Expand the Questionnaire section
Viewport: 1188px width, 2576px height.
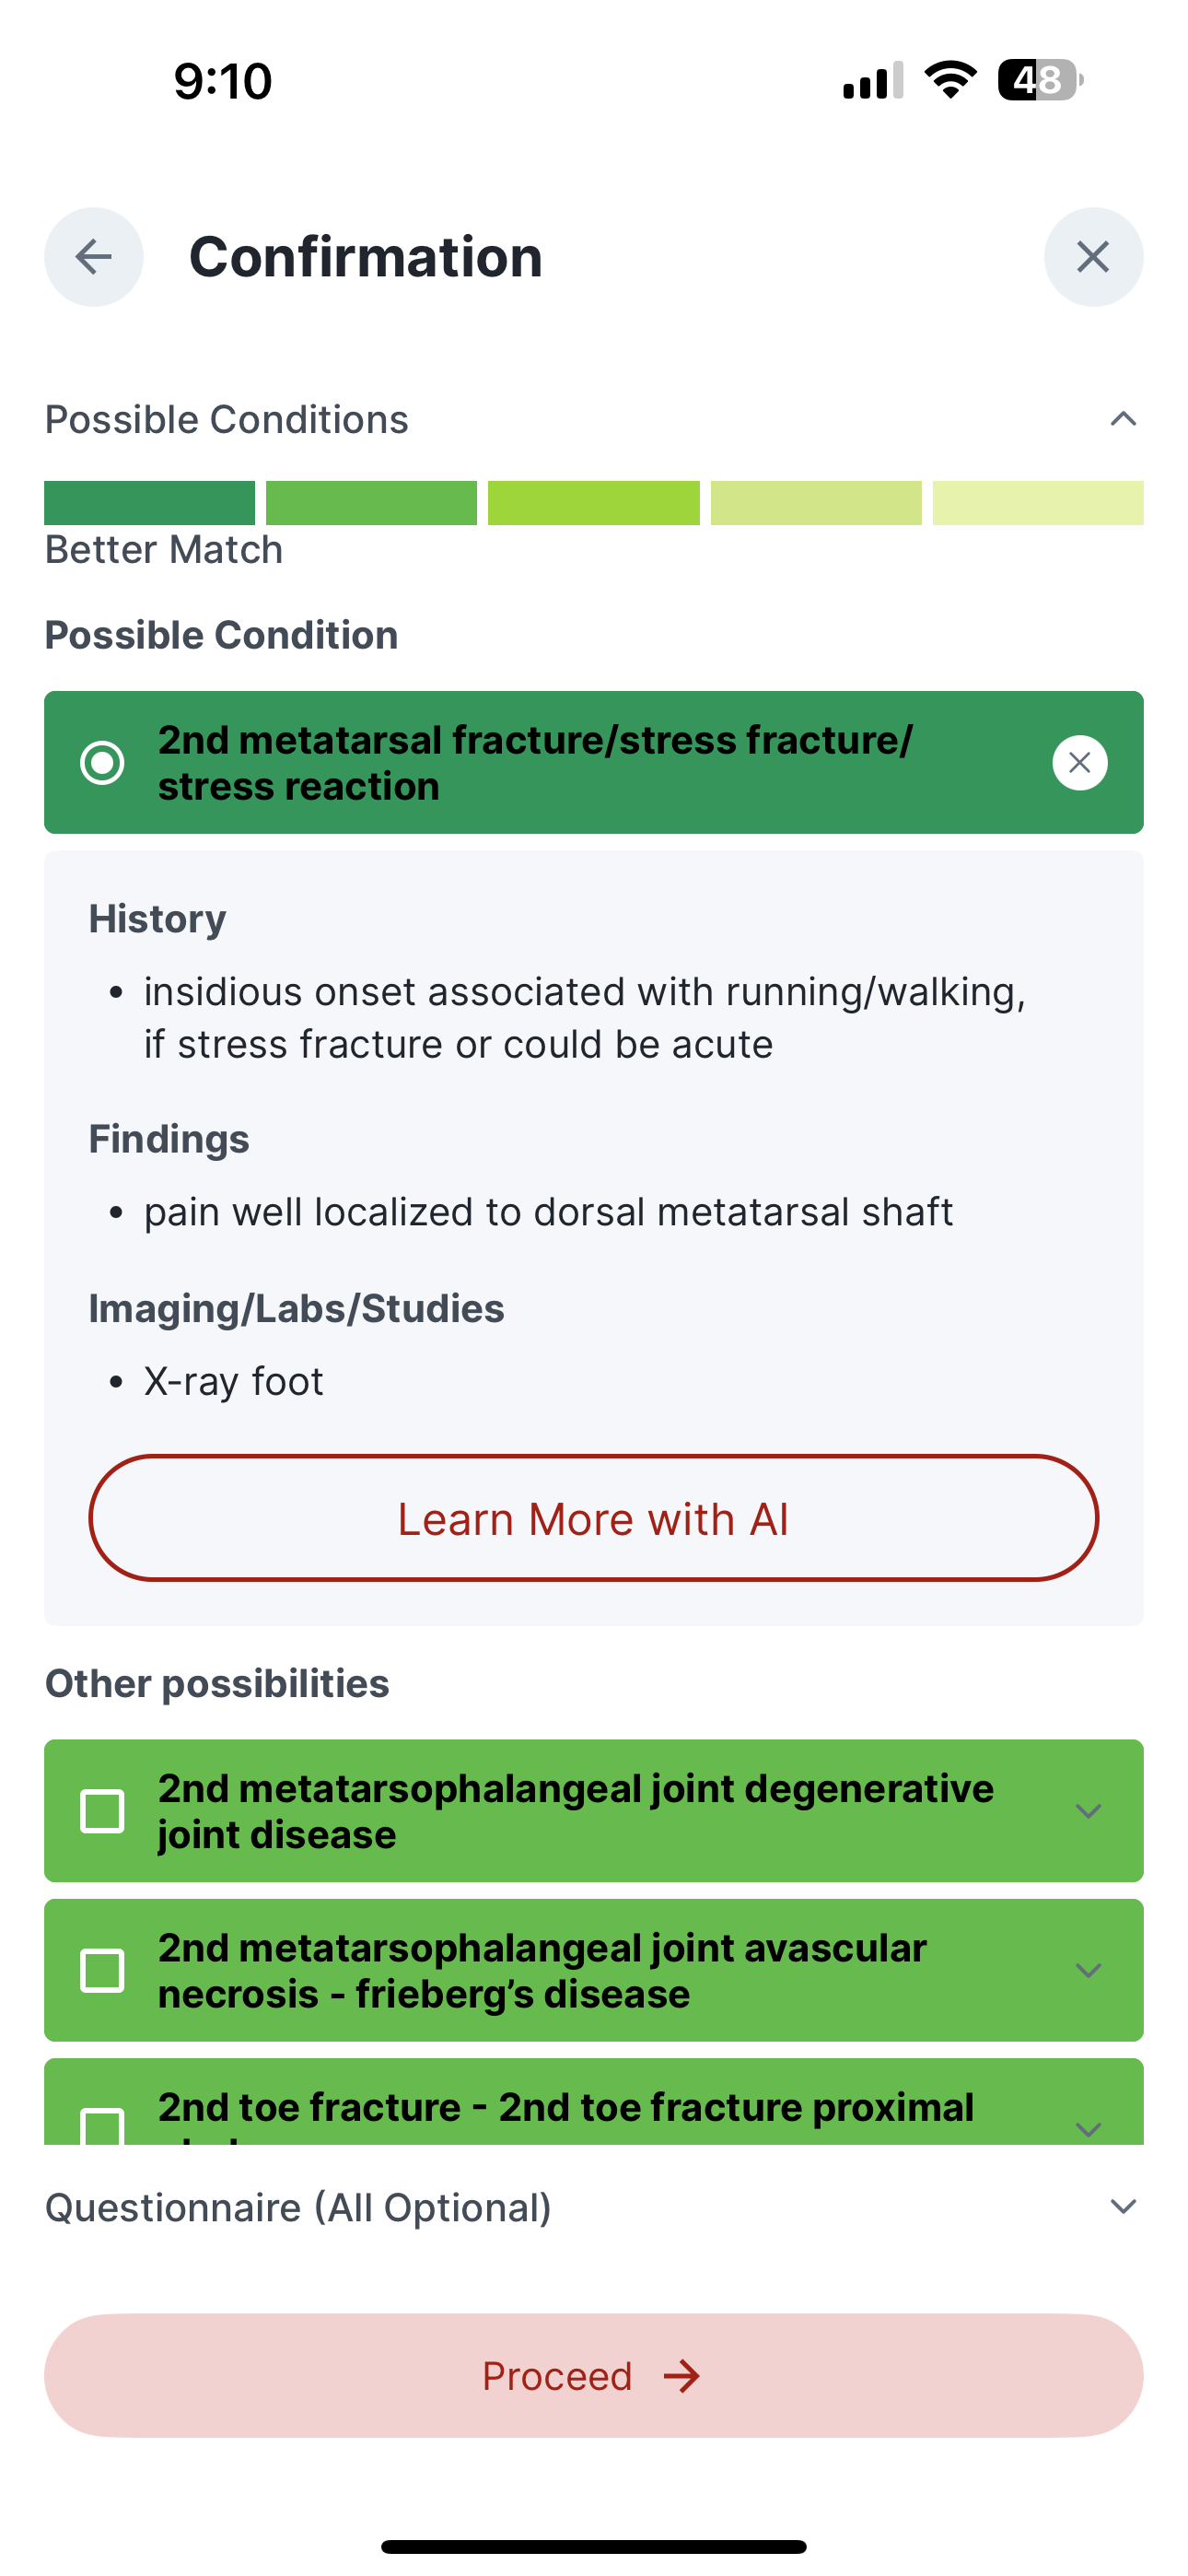pos(1123,2207)
